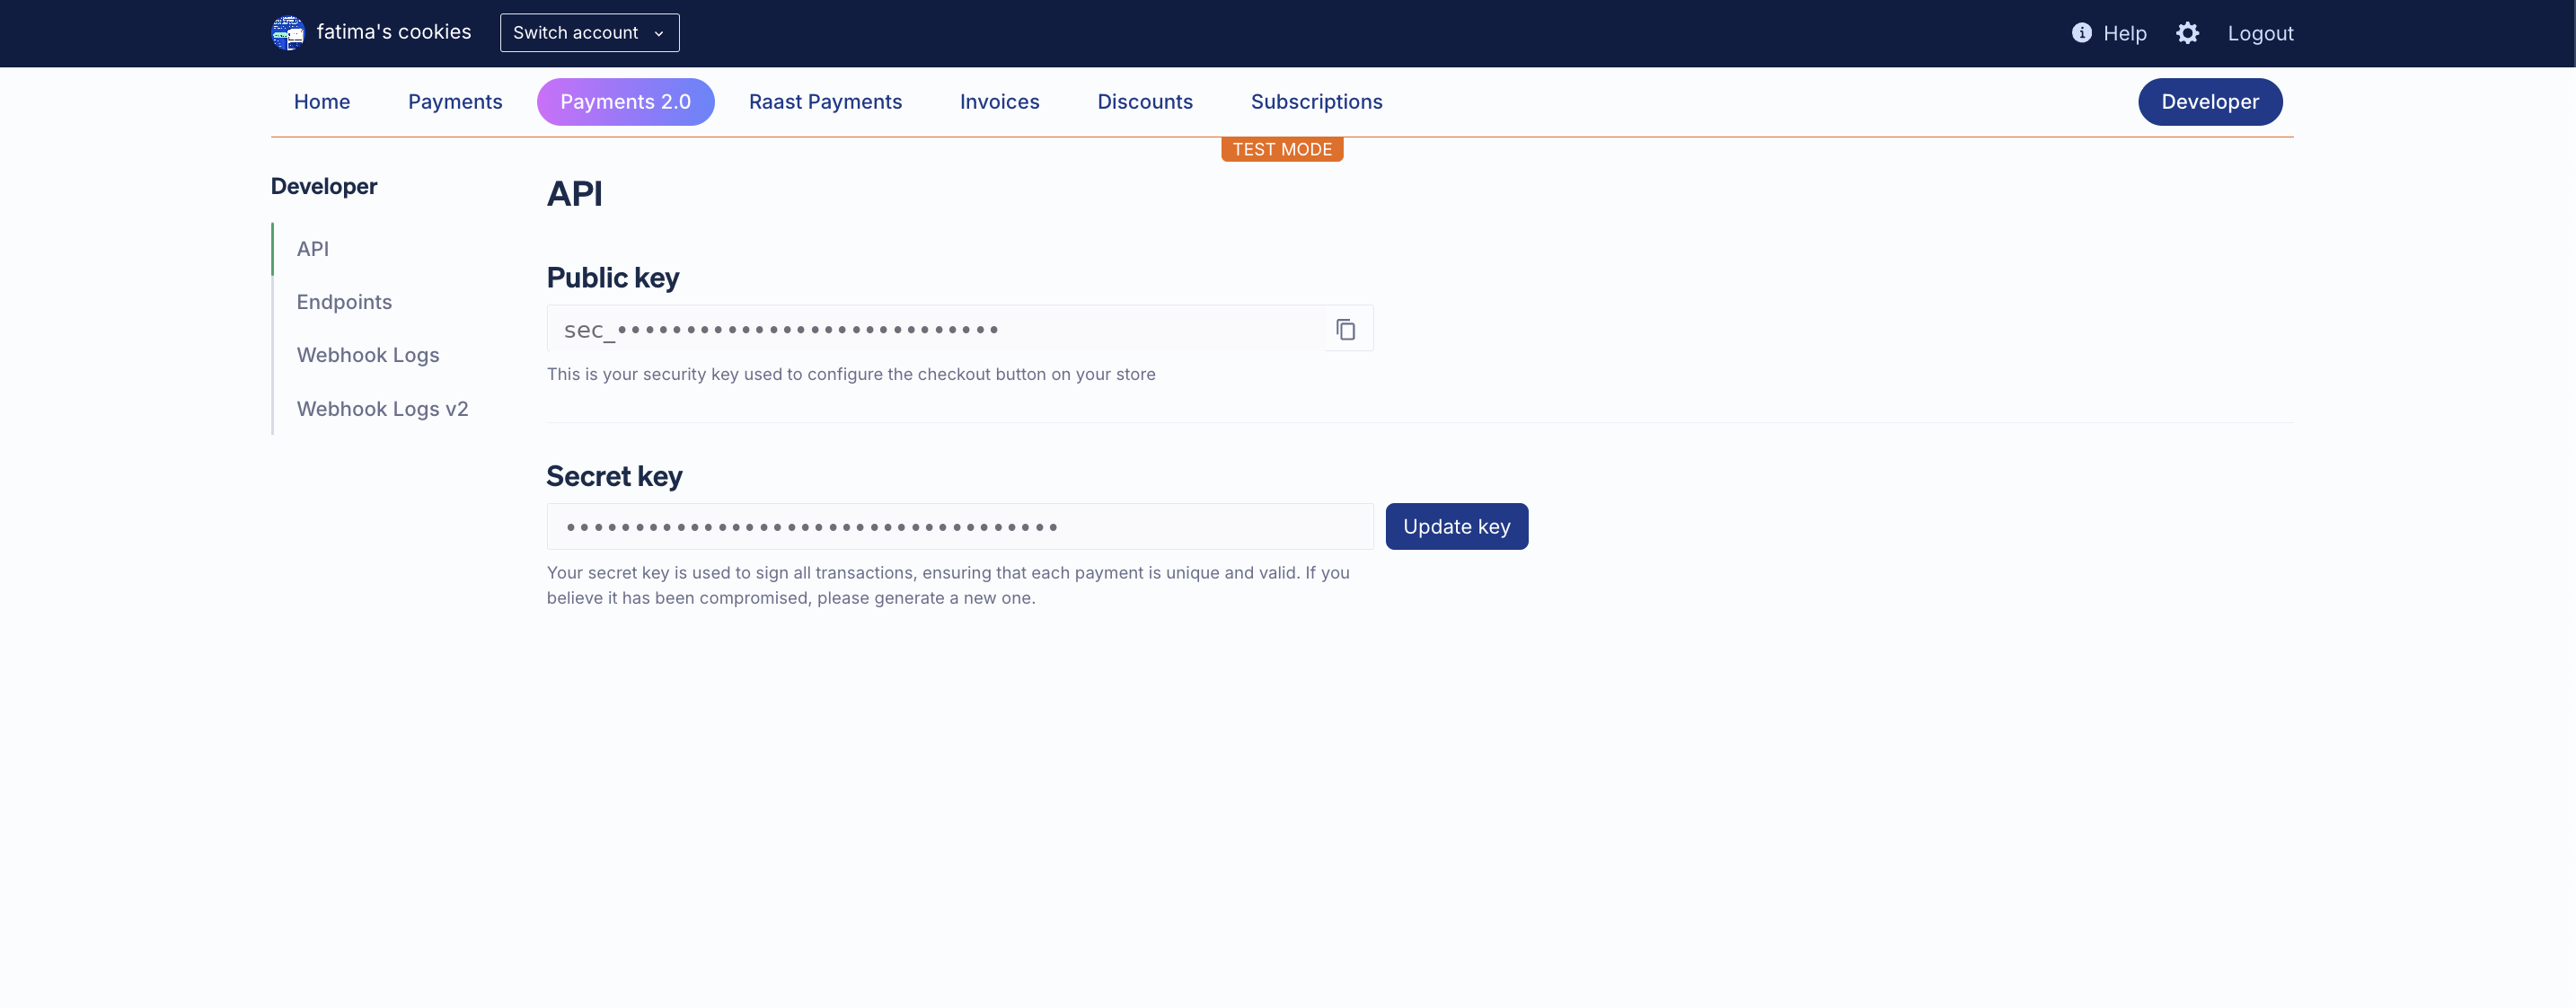Open Webhook Logs in the sidebar
2576x1008 pixels.
[x=368, y=355]
